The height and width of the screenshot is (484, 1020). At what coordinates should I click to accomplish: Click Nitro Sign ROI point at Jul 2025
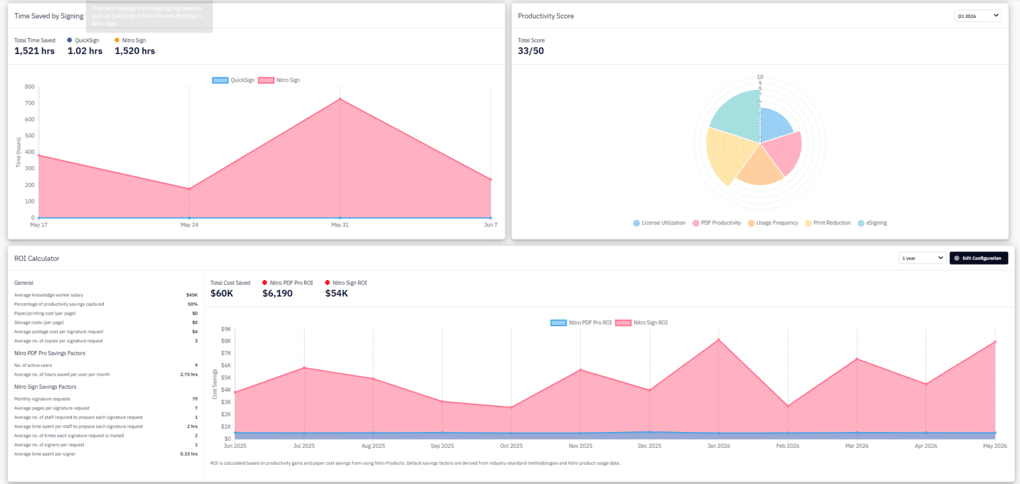coord(304,368)
